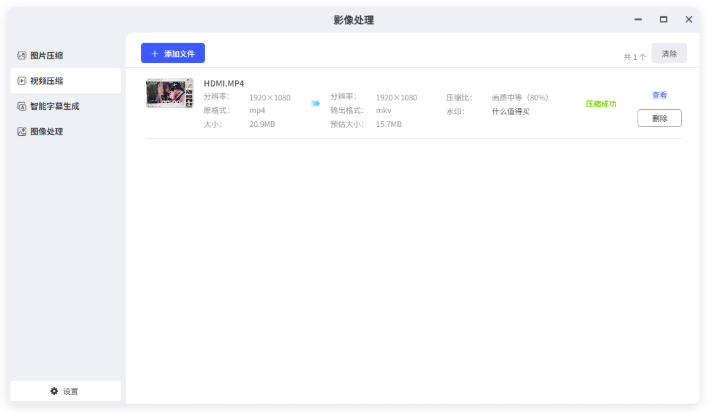Open the 图像处理 sidebar tab

(65, 131)
